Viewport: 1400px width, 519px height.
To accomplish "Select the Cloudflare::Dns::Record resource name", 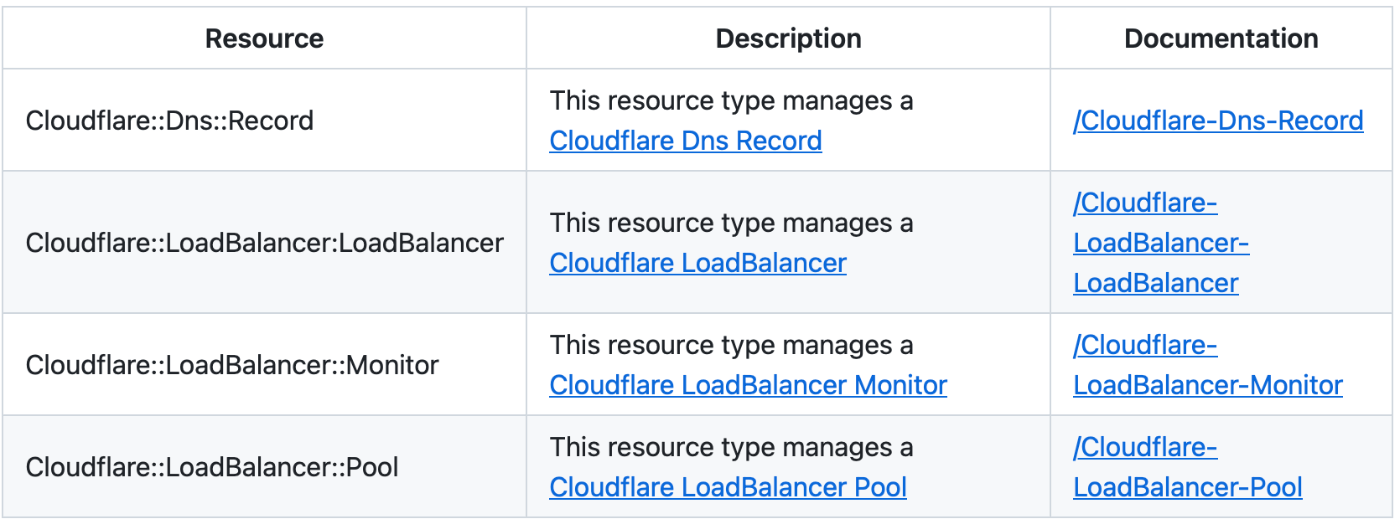I will [169, 121].
